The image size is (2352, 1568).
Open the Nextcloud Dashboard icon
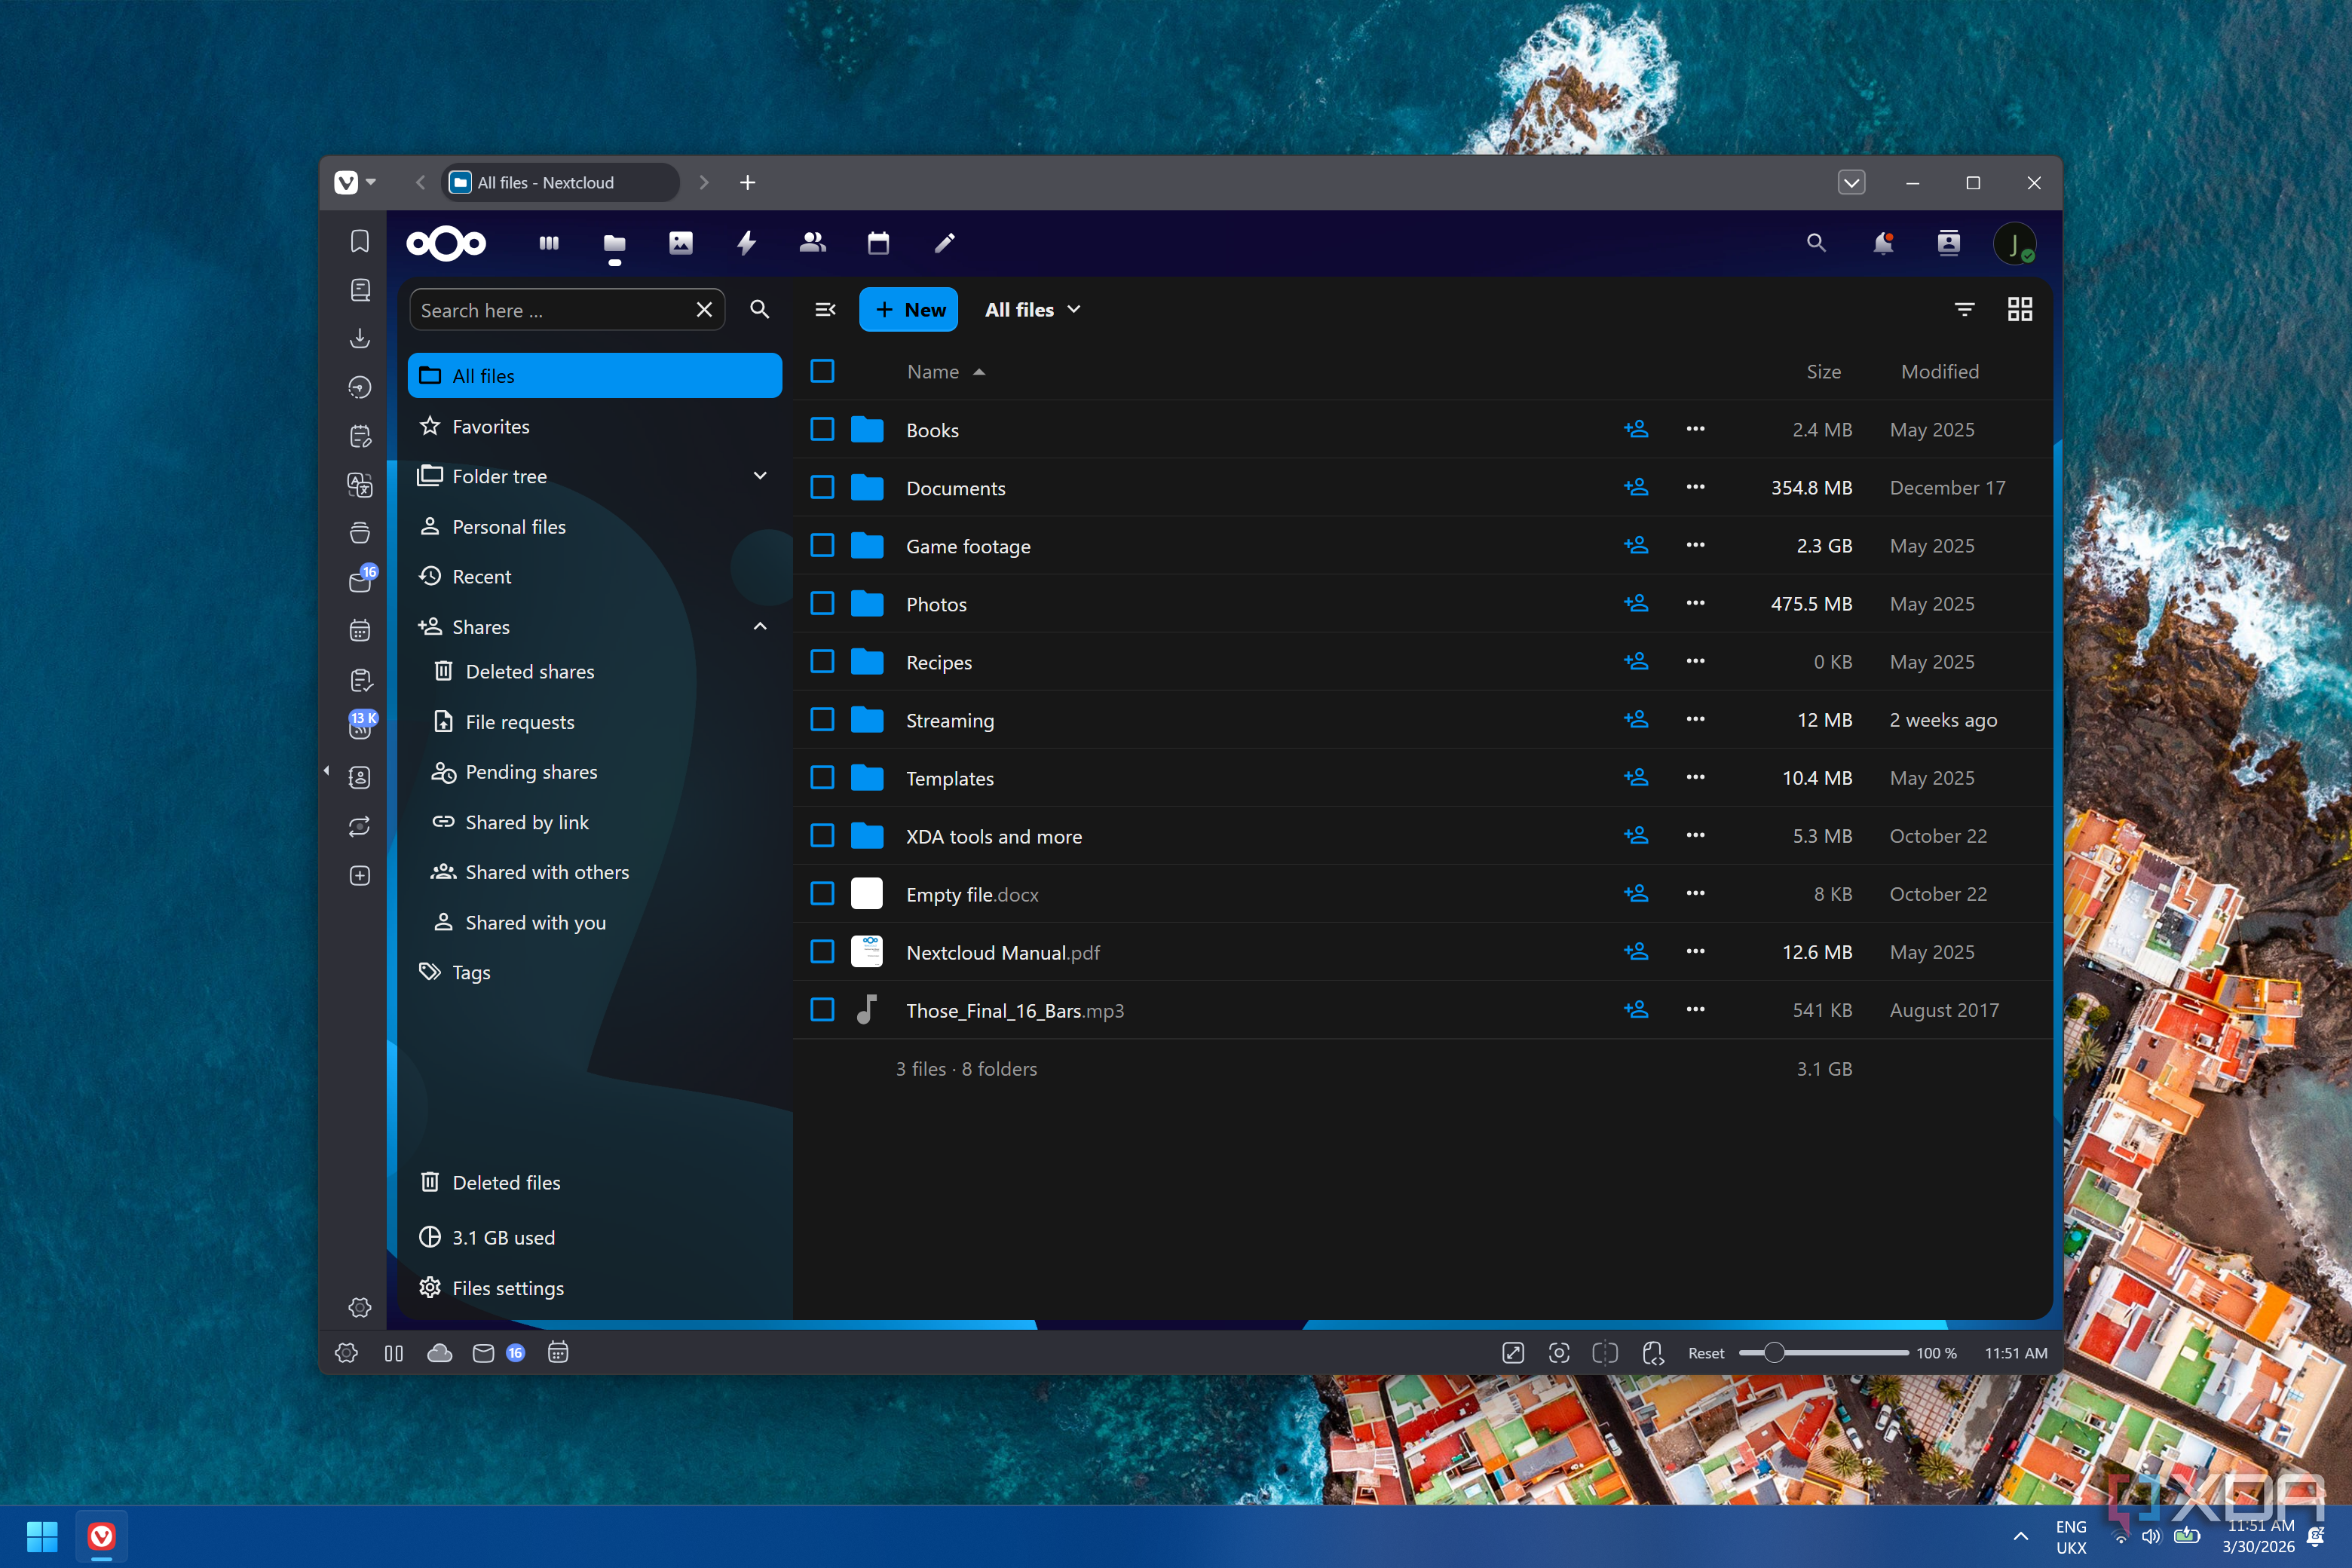549,243
